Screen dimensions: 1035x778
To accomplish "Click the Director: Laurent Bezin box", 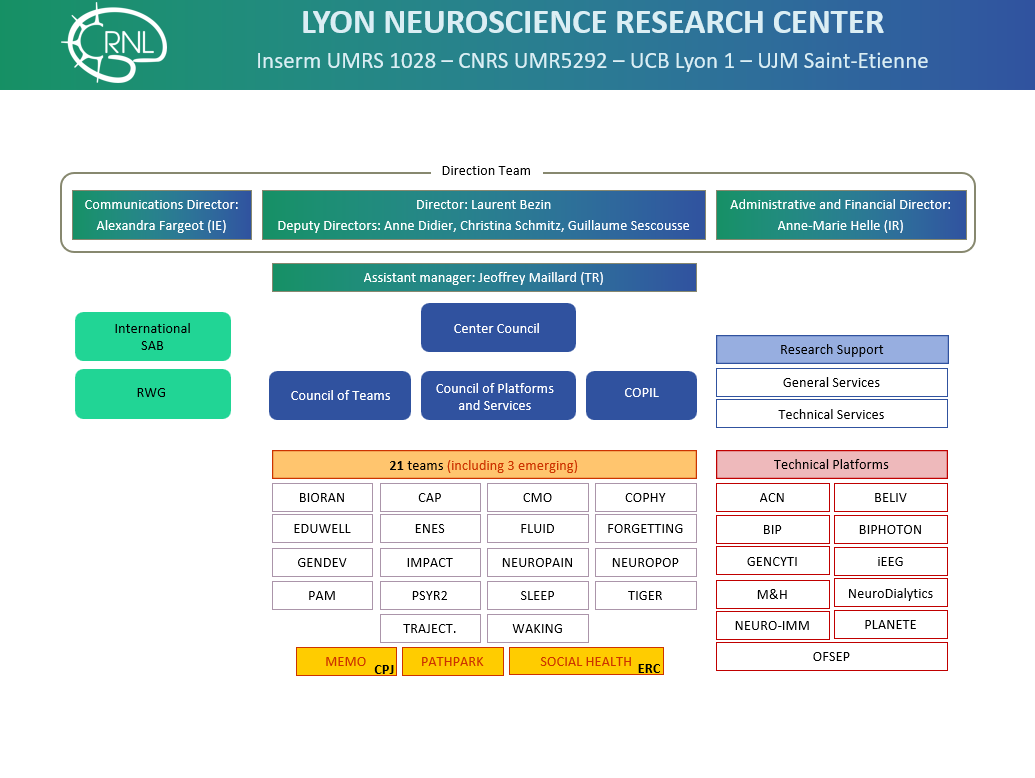I will (484, 214).
